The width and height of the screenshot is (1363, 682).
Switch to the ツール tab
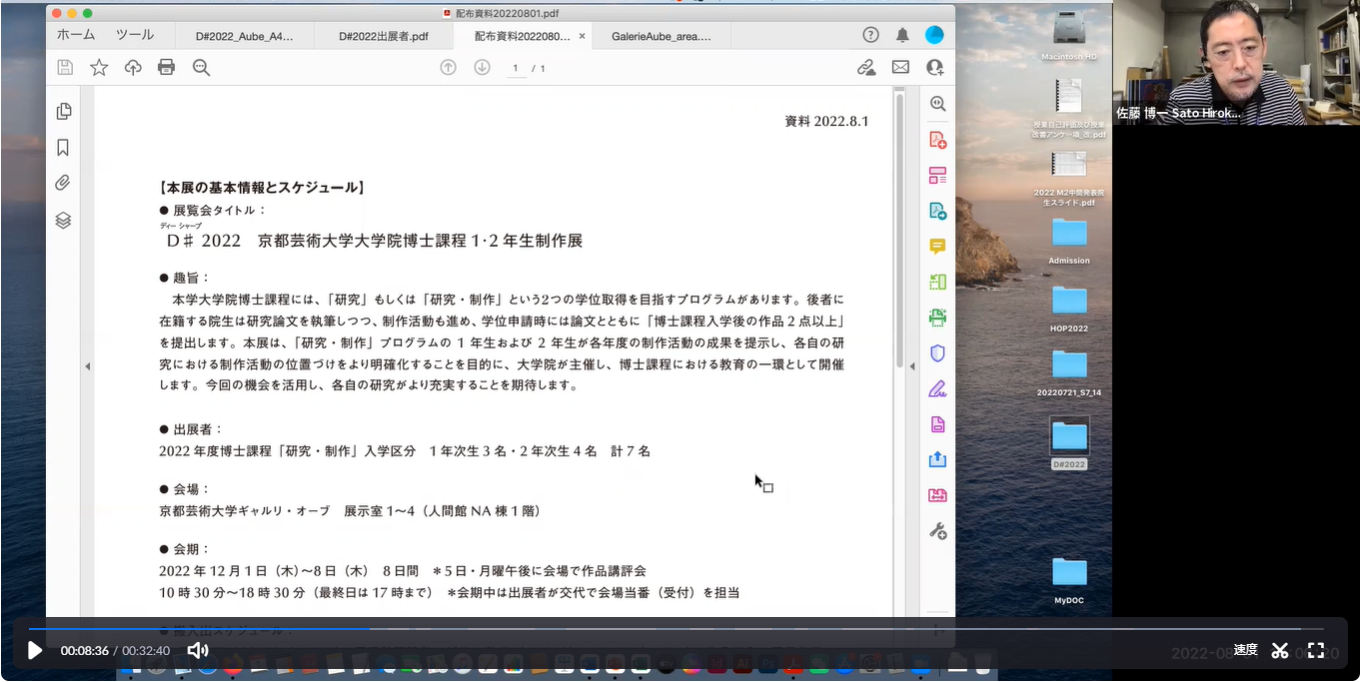click(x=135, y=35)
